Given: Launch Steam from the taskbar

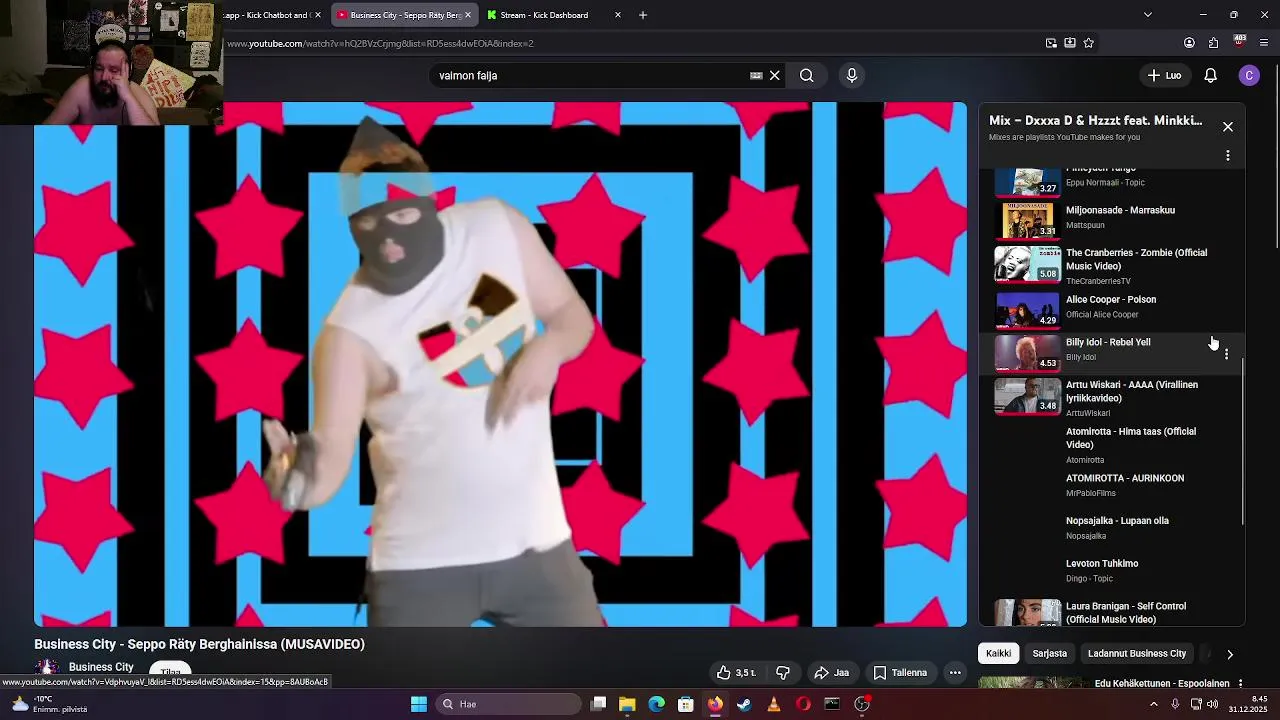Looking at the screenshot, I should (x=744, y=704).
